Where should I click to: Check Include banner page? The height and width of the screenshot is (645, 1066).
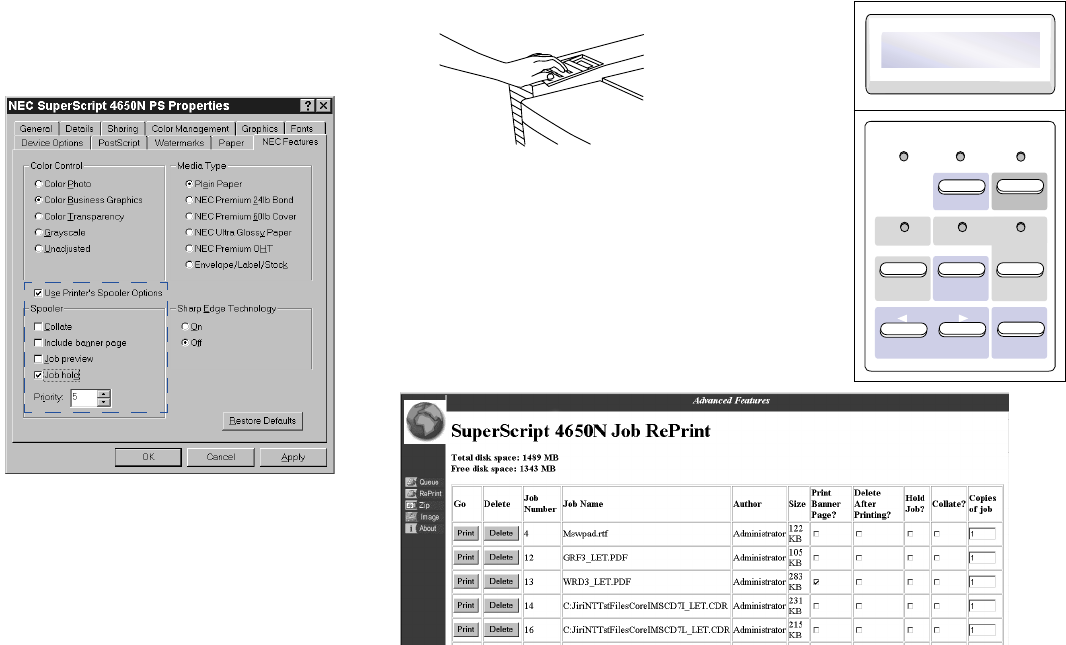point(38,343)
